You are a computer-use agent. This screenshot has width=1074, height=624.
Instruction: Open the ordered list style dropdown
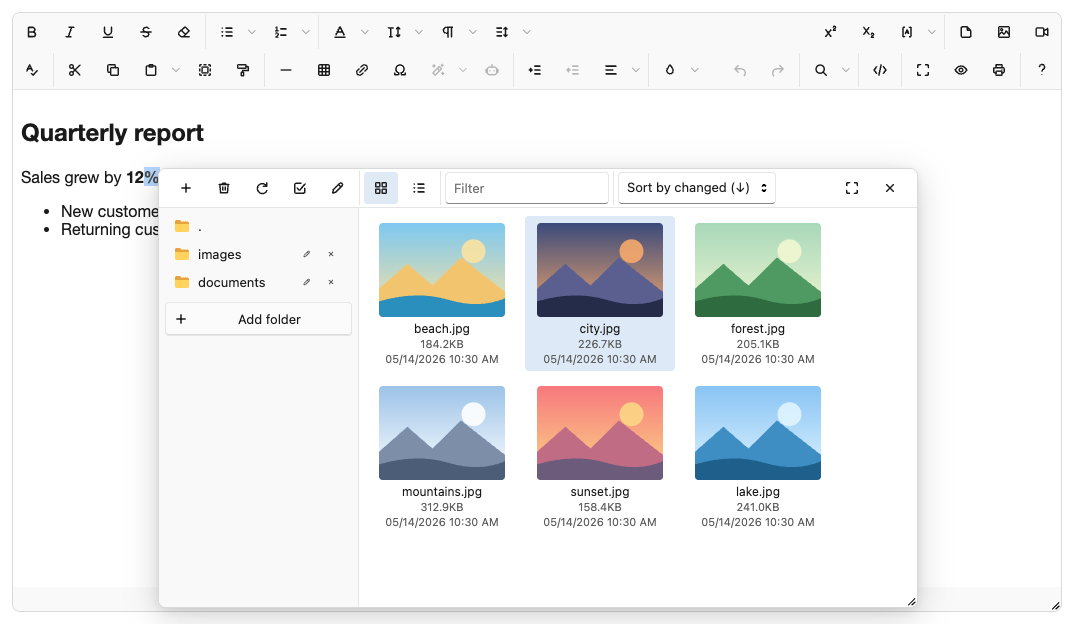305,32
